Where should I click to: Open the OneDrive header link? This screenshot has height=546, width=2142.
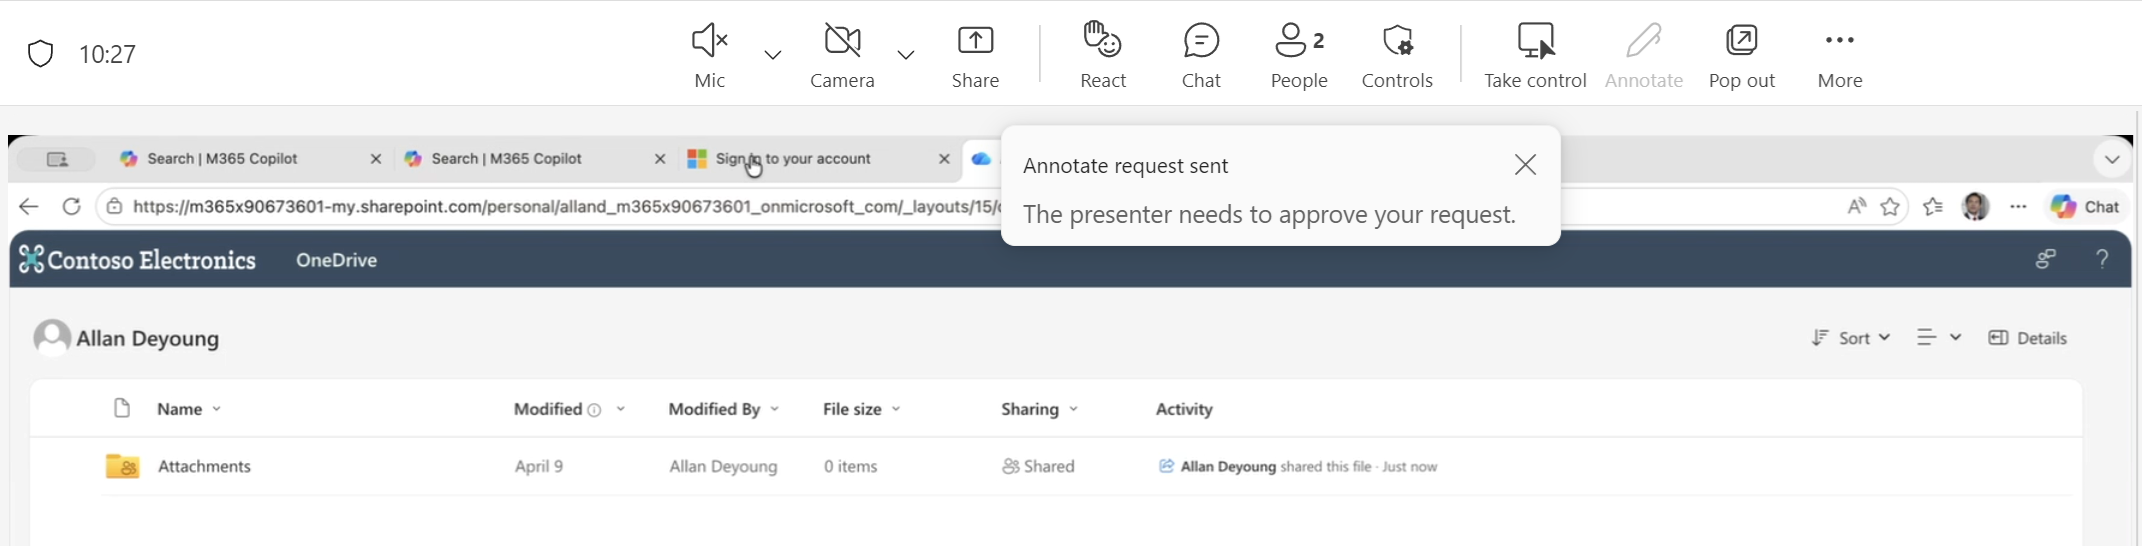point(336,260)
